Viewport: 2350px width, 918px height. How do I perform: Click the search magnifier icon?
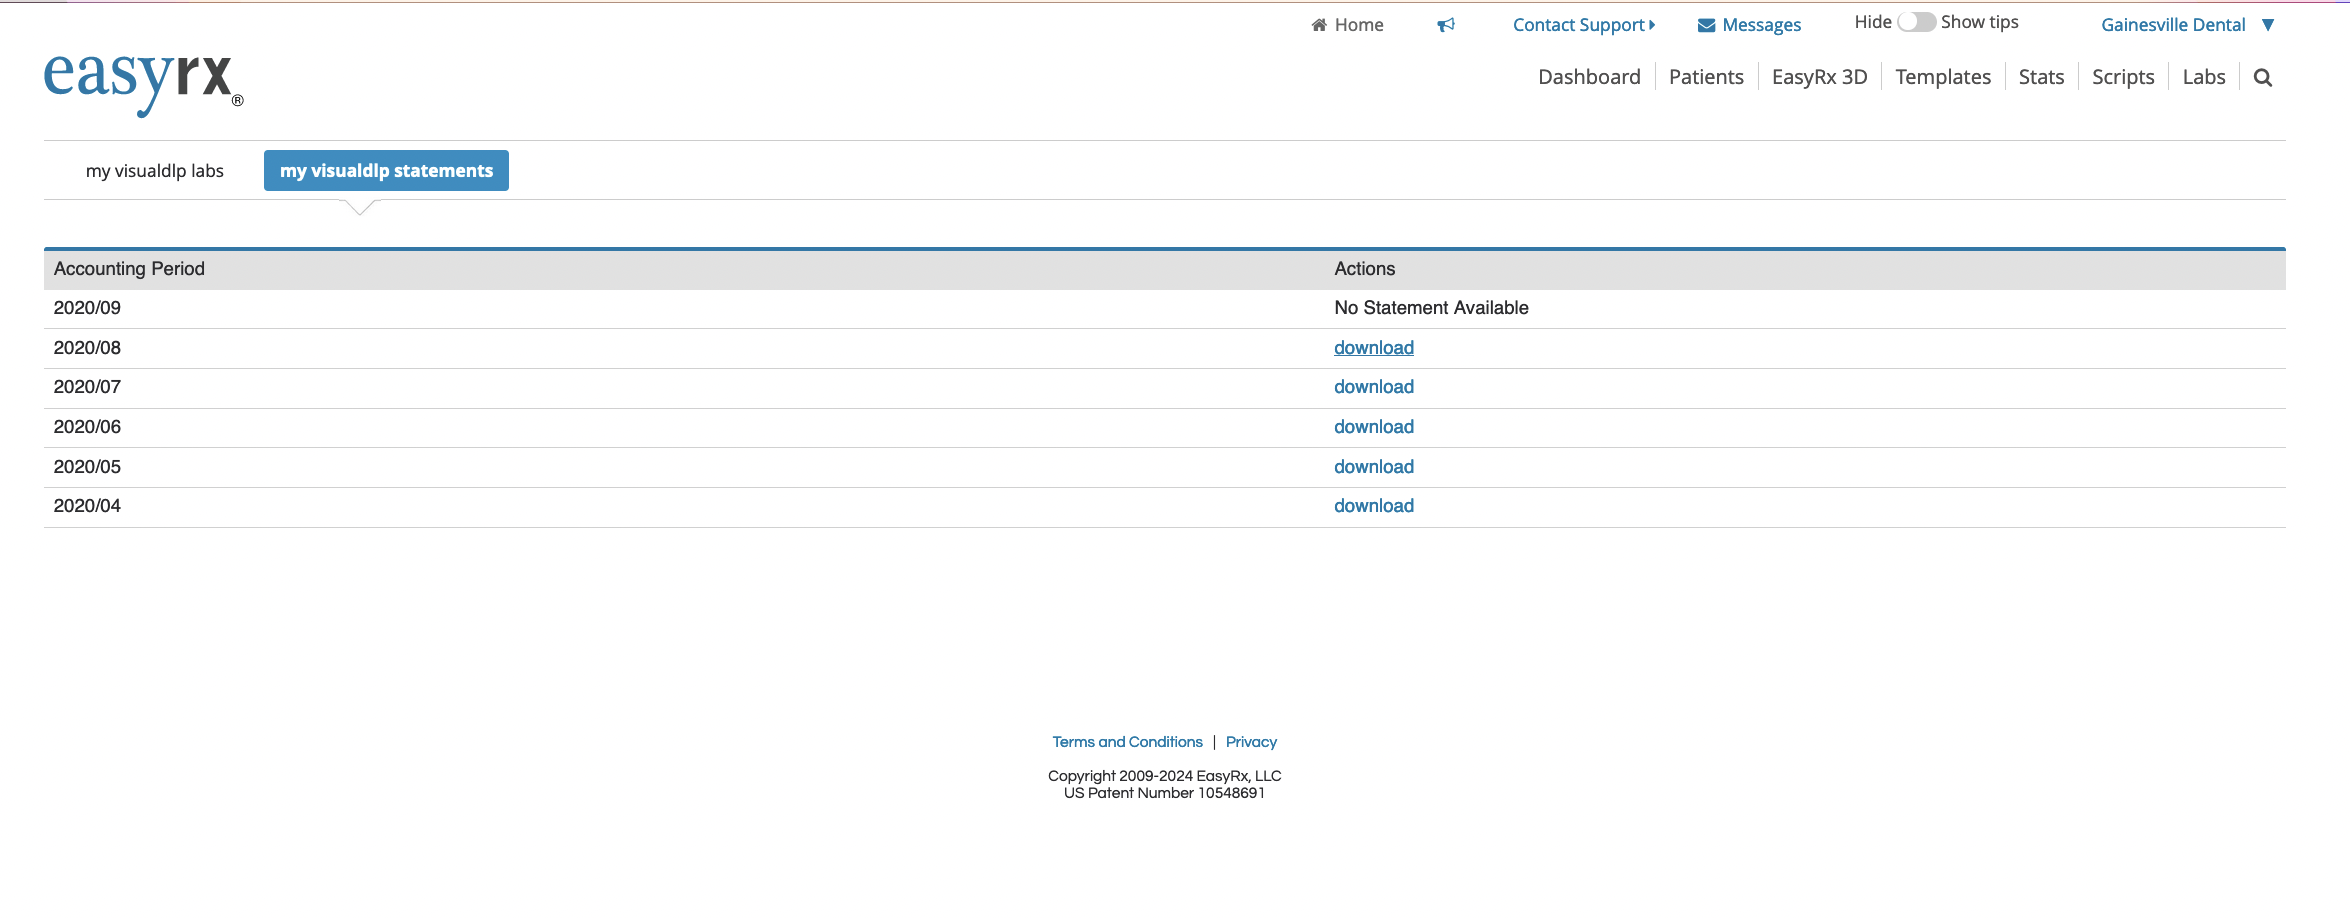(2263, 78)
